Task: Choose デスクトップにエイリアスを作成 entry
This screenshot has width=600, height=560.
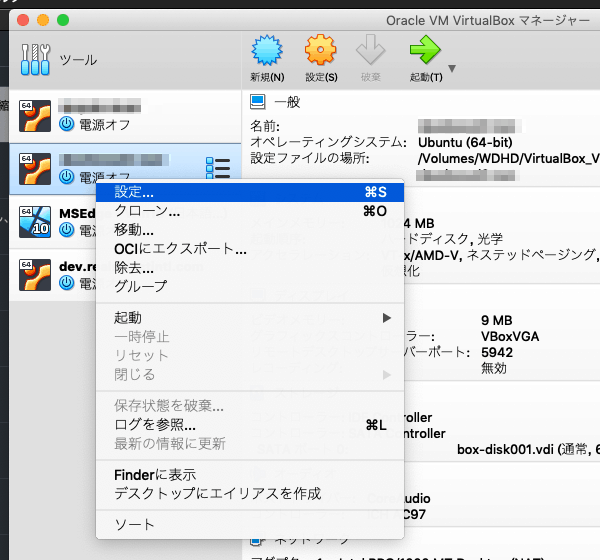Action: point(250,494)
